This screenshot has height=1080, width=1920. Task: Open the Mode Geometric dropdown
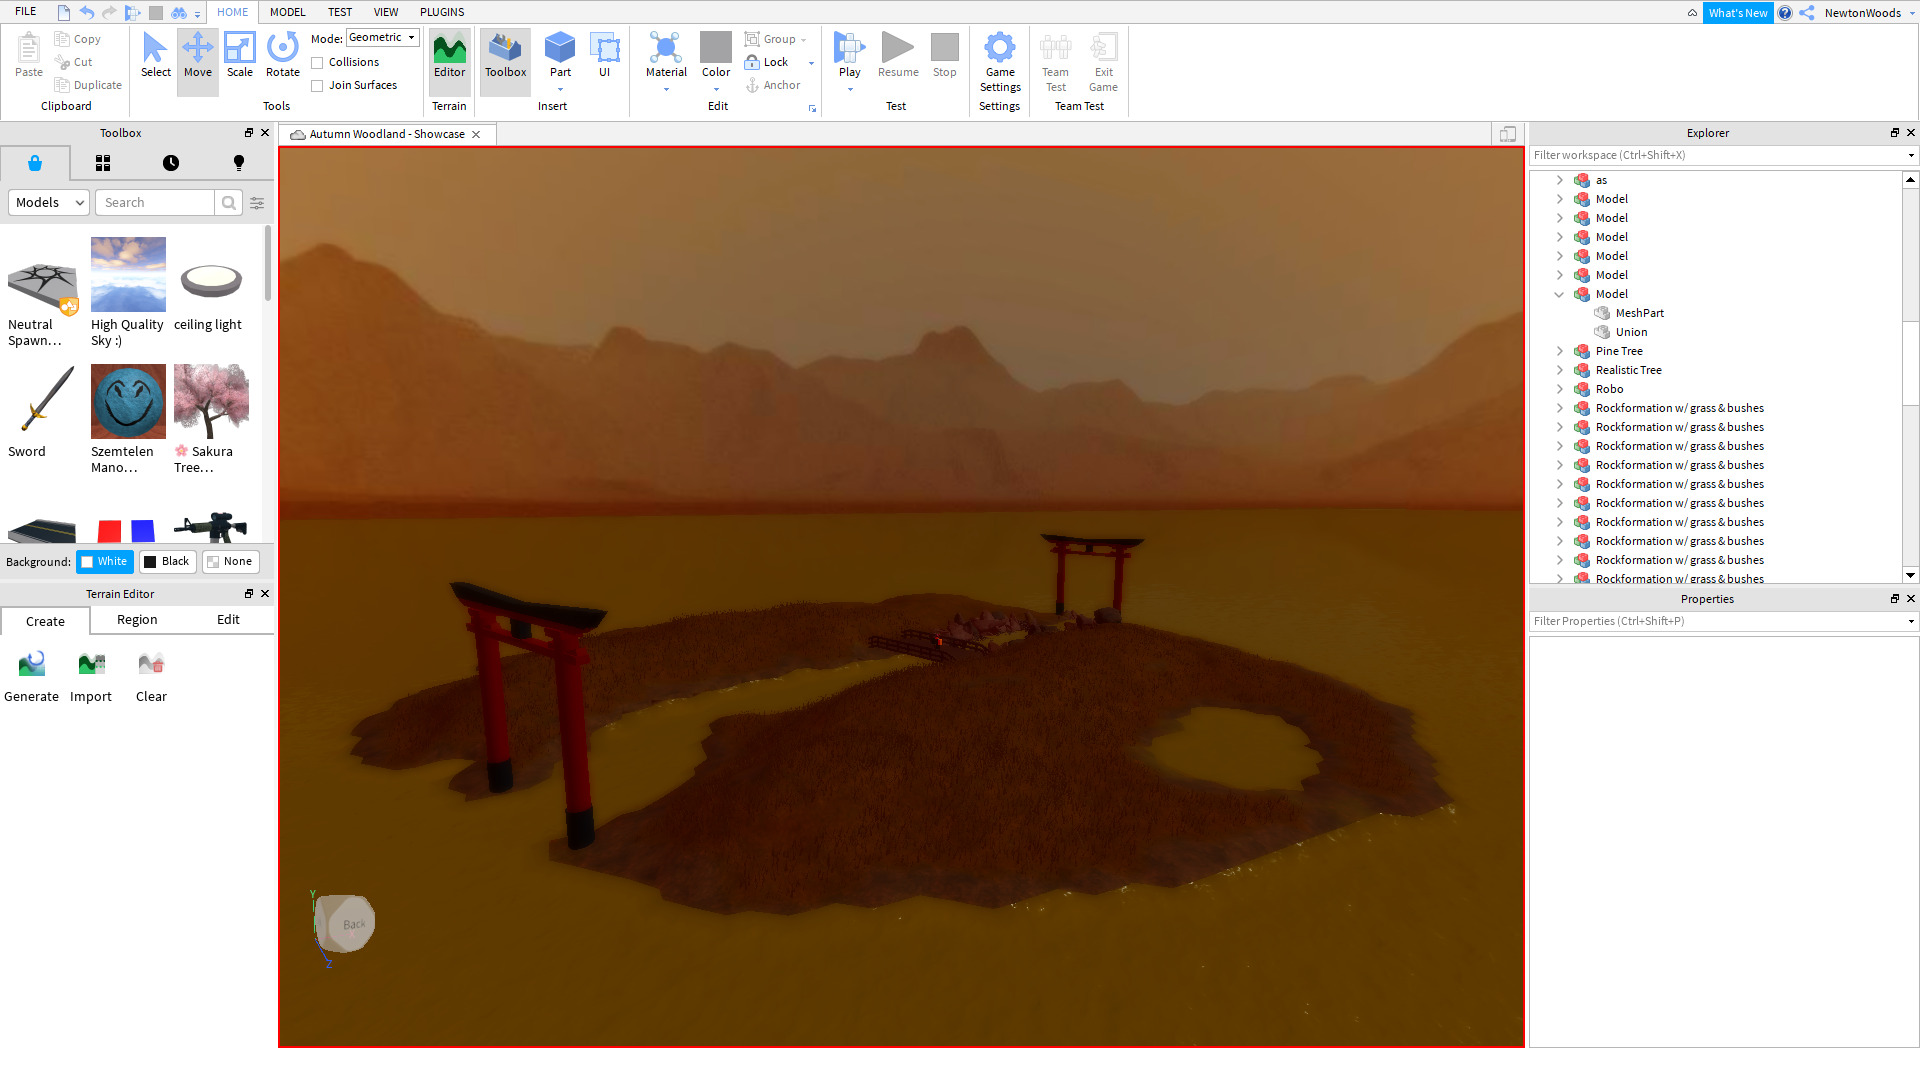(382, 38)
